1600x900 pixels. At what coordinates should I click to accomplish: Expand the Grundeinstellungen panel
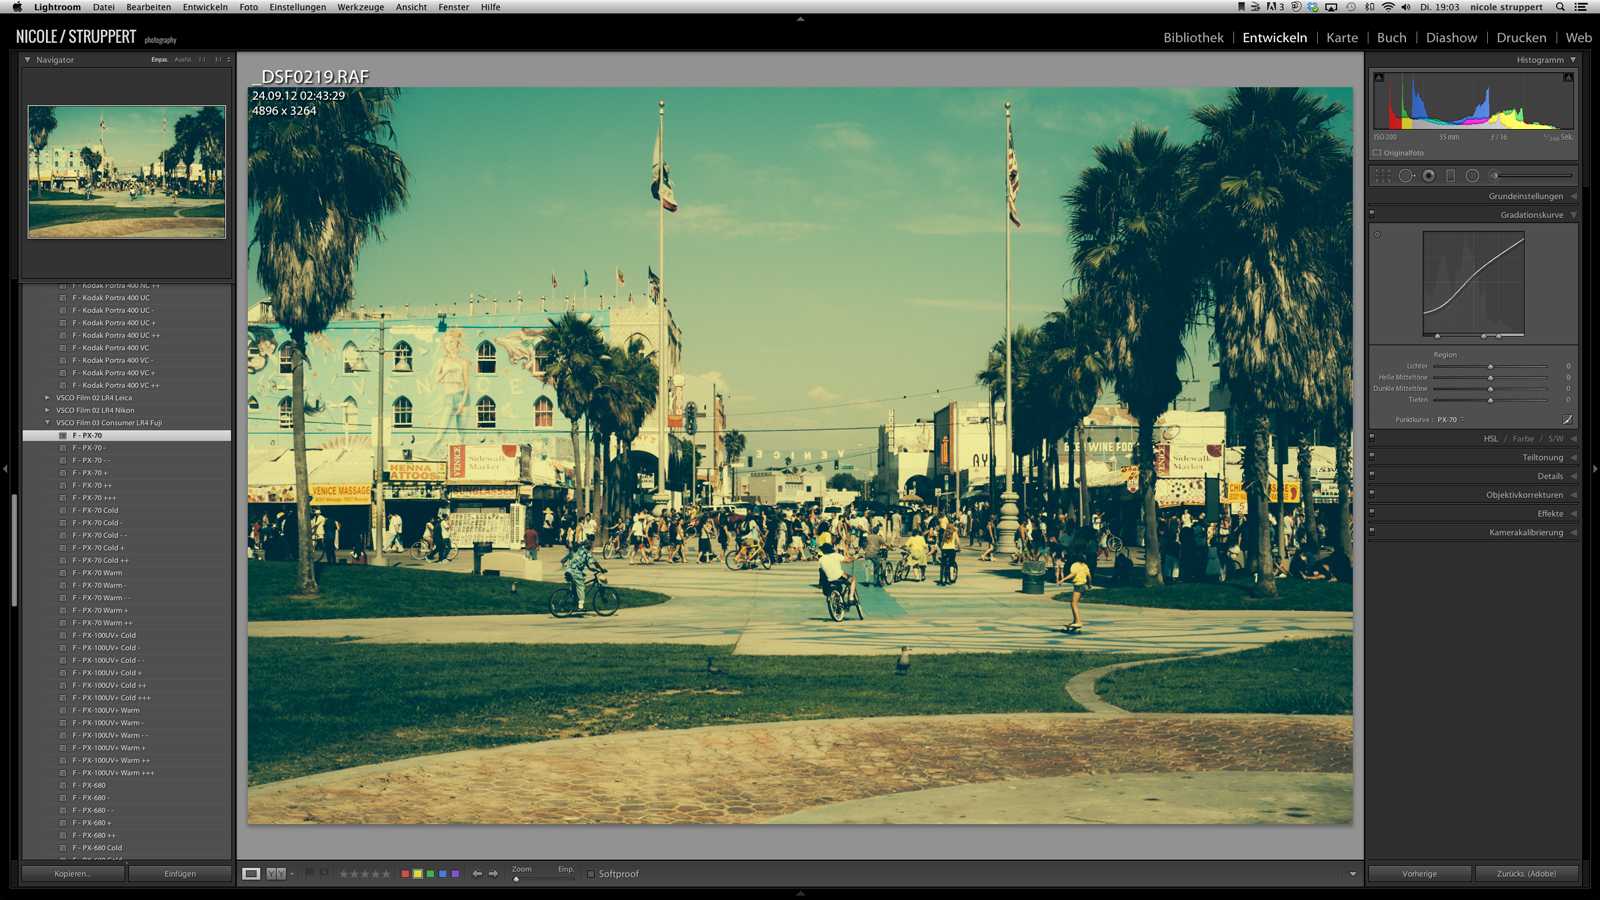coord(1573,196)
